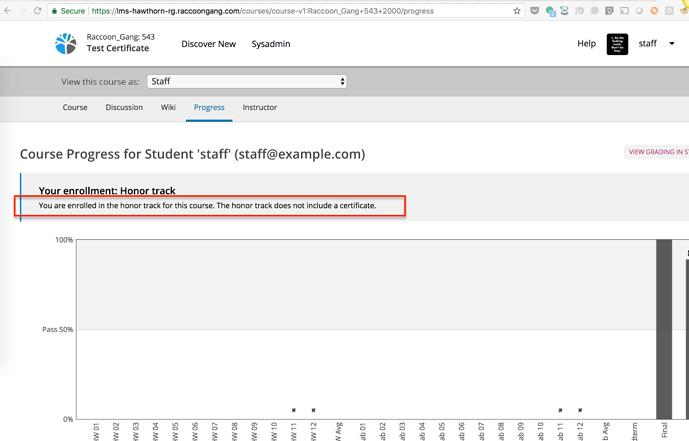
Task: Go to the Wiki tab
Action: tap(168, 107)
